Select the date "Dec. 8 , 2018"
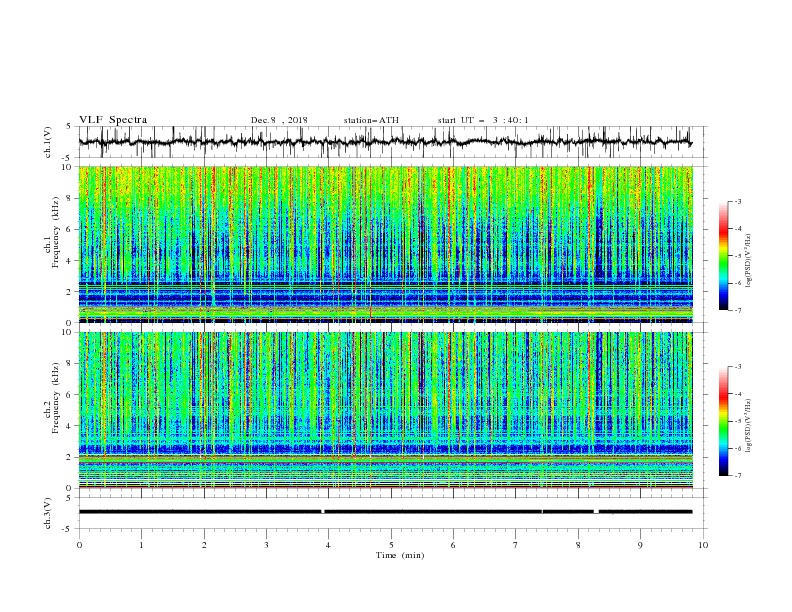Image resolution: width=792 pixels, height=612 pixels. coord(279,120)
